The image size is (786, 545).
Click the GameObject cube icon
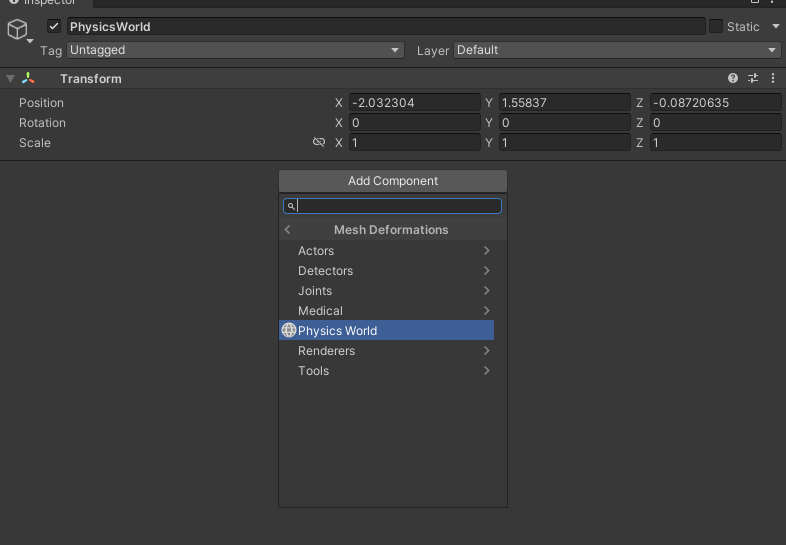click(17, 30)
